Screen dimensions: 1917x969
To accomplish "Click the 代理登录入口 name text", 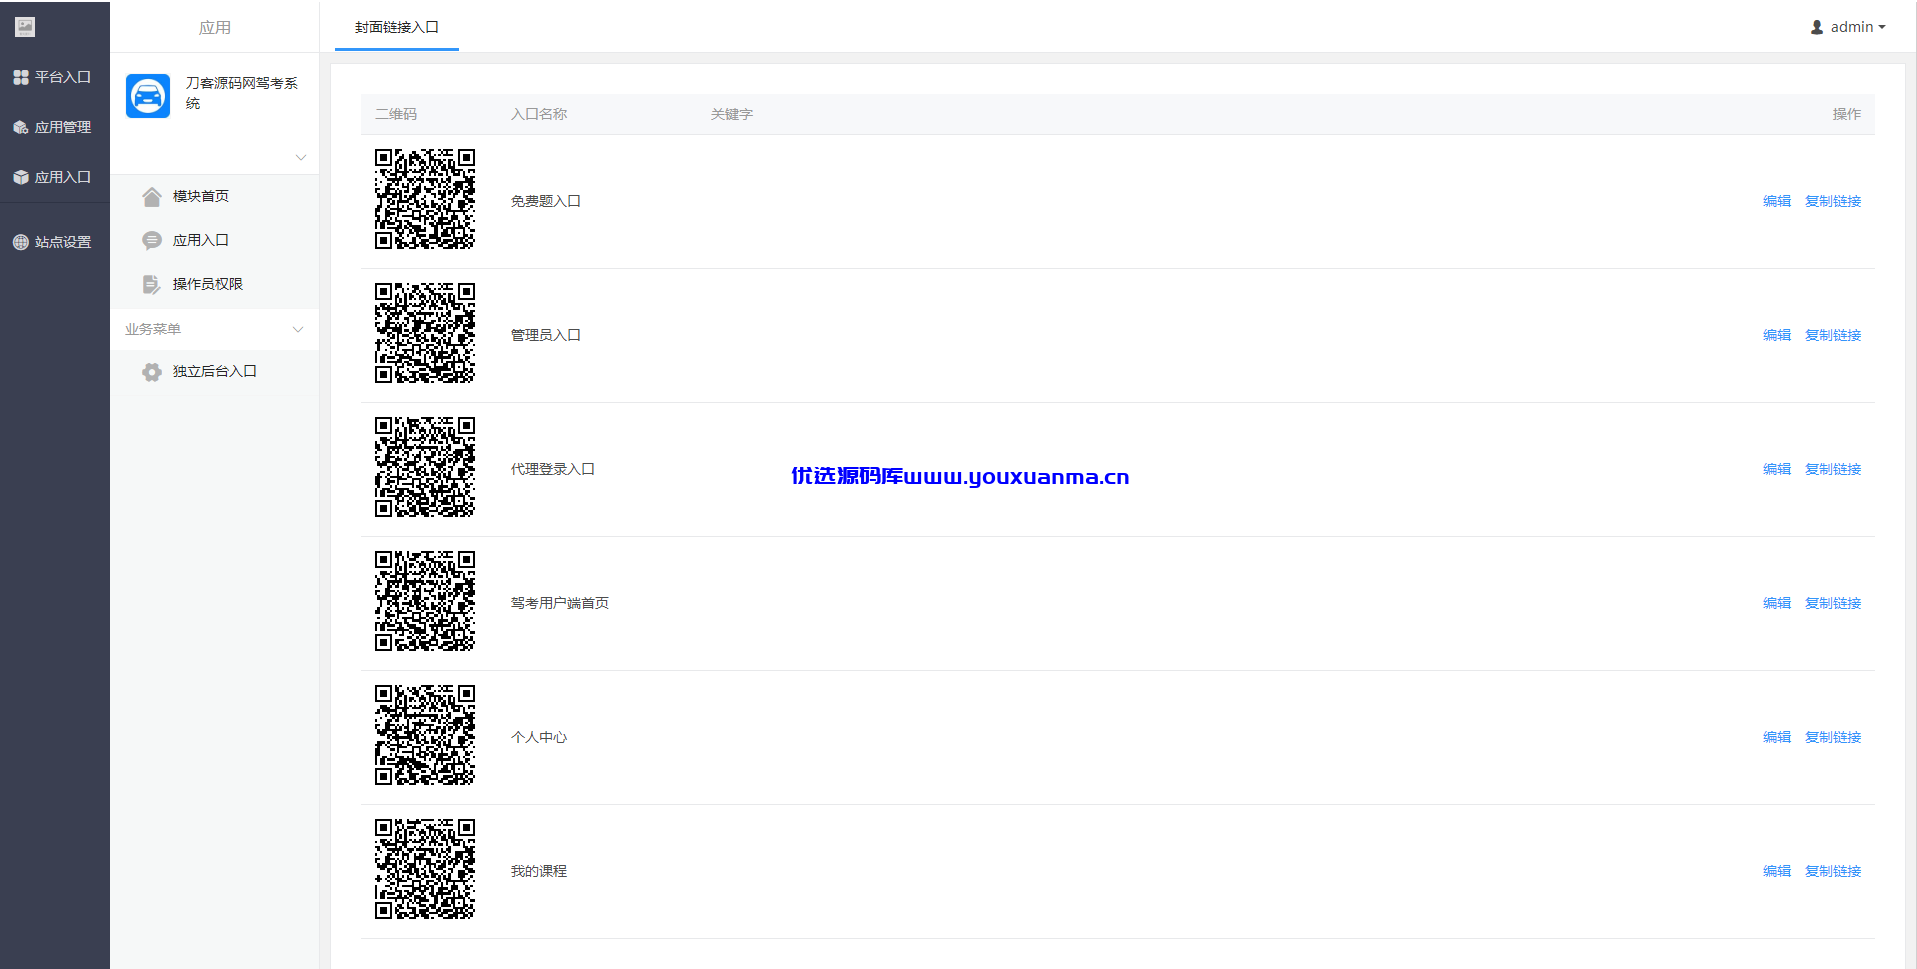I will [553, 469].
